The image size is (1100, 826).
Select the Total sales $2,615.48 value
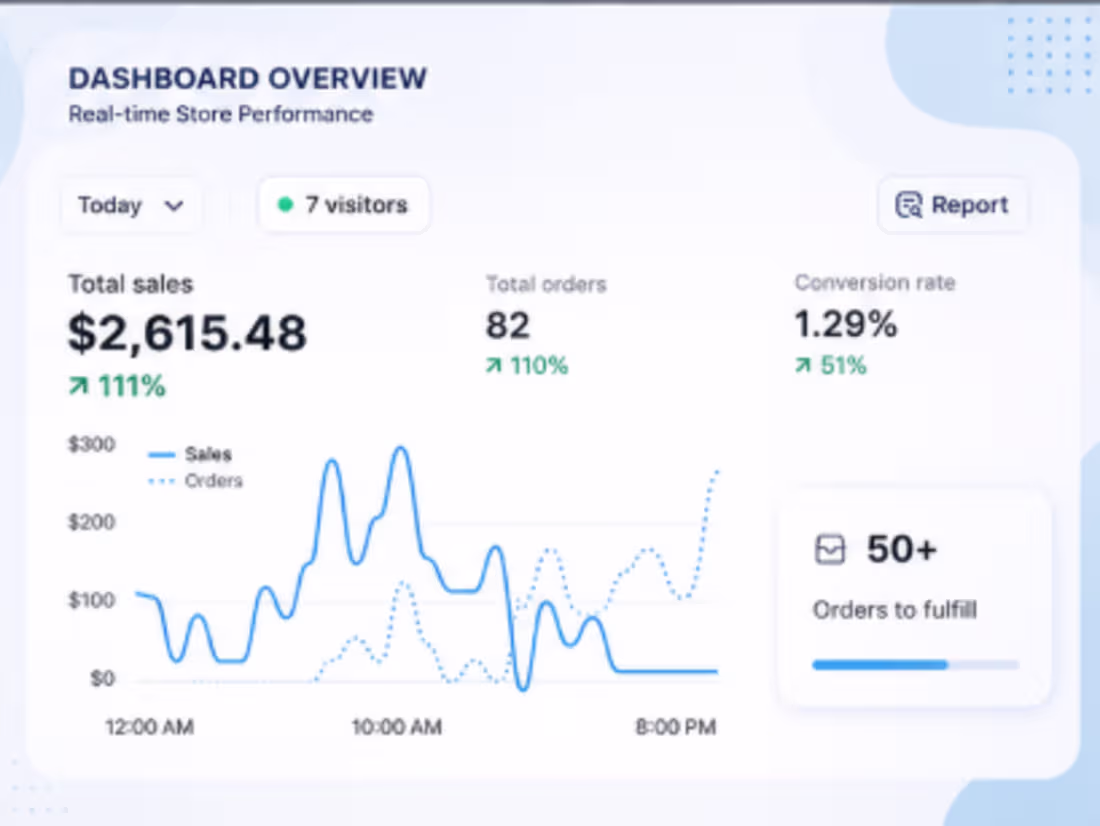point(187,333)
